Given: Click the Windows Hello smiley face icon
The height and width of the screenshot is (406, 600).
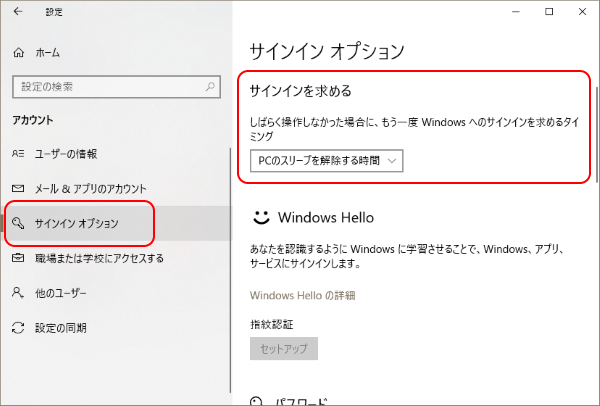Looking at the screenshot, I should [x=261, y=217].
